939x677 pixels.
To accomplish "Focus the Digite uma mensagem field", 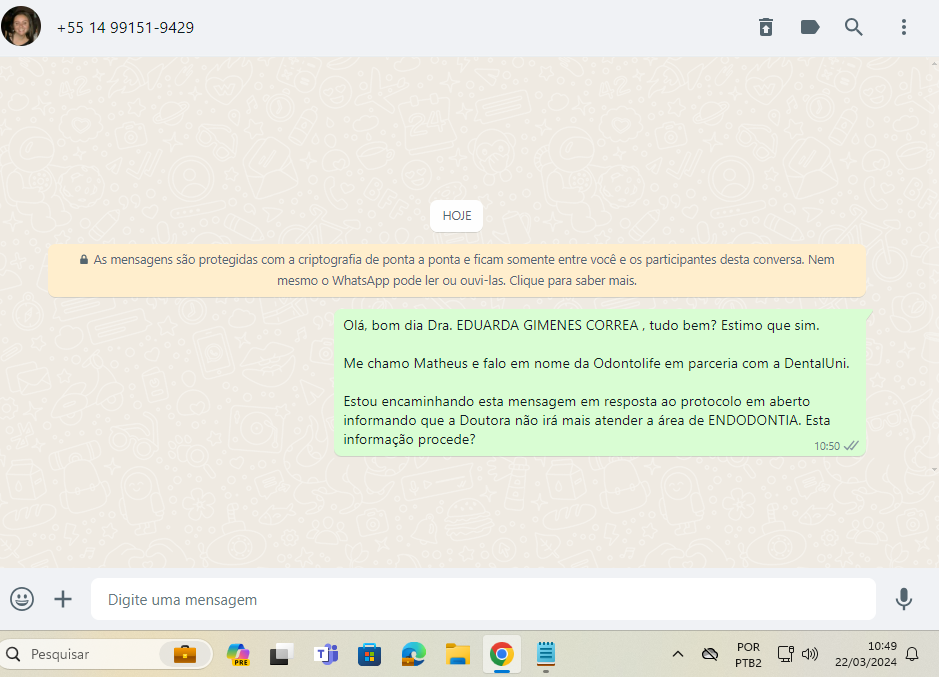I will click(483, 599).
